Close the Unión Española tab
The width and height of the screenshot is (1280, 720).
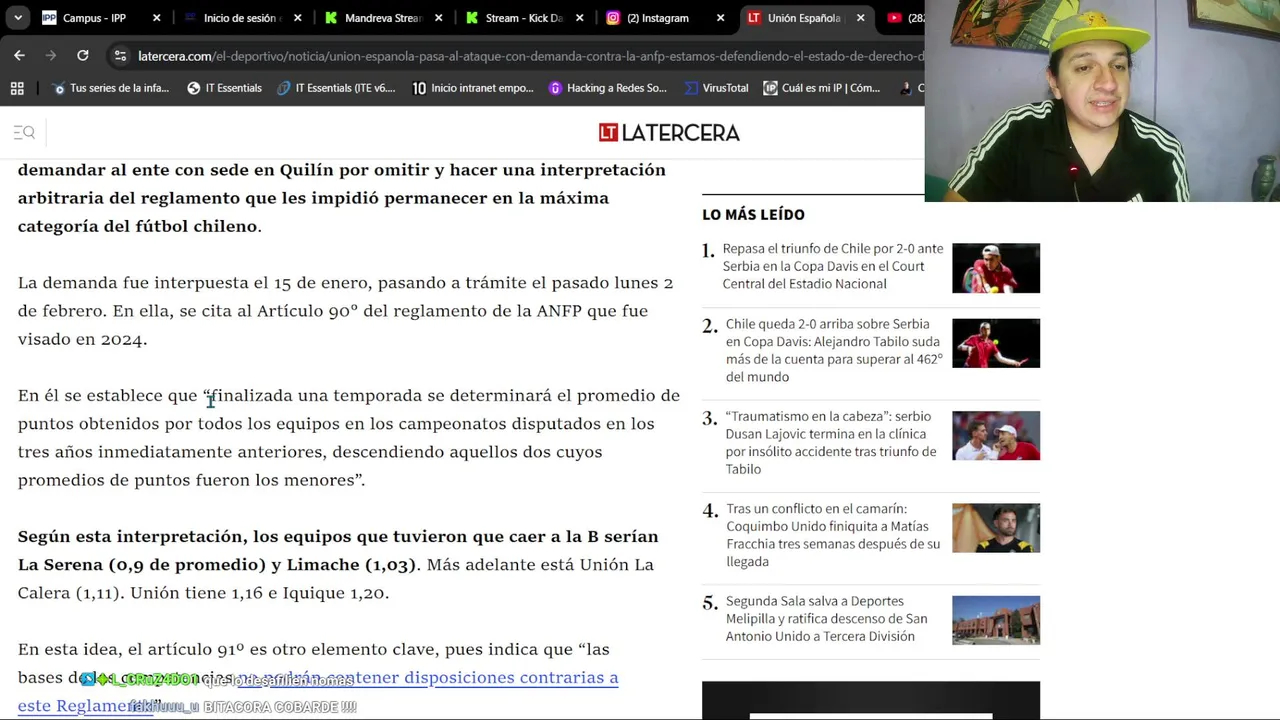tap(861, 18)
